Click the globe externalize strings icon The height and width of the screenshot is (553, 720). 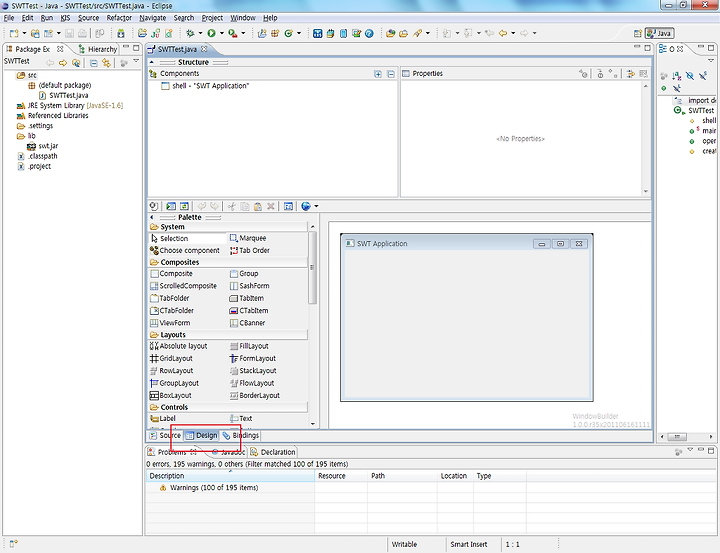(306, 206)
